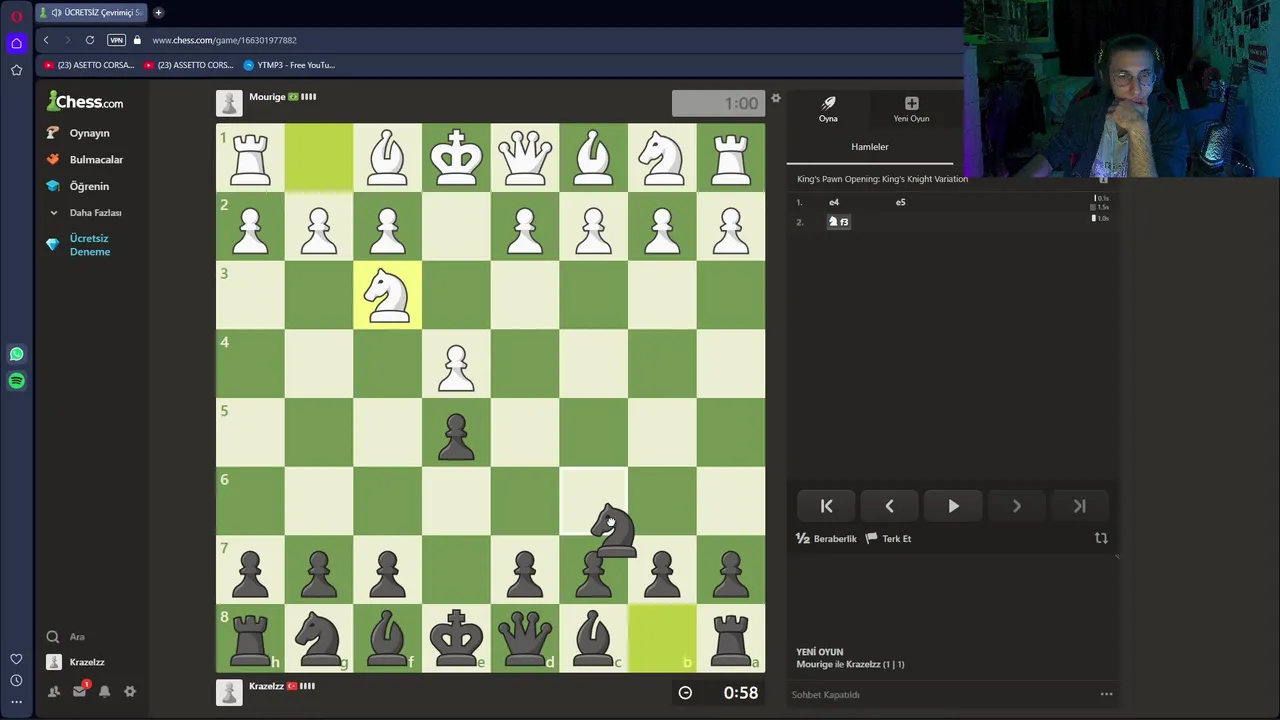Open Opera sidebar heart icon
The height and width of the screenshot is (720, 1280).
[16, 659]
